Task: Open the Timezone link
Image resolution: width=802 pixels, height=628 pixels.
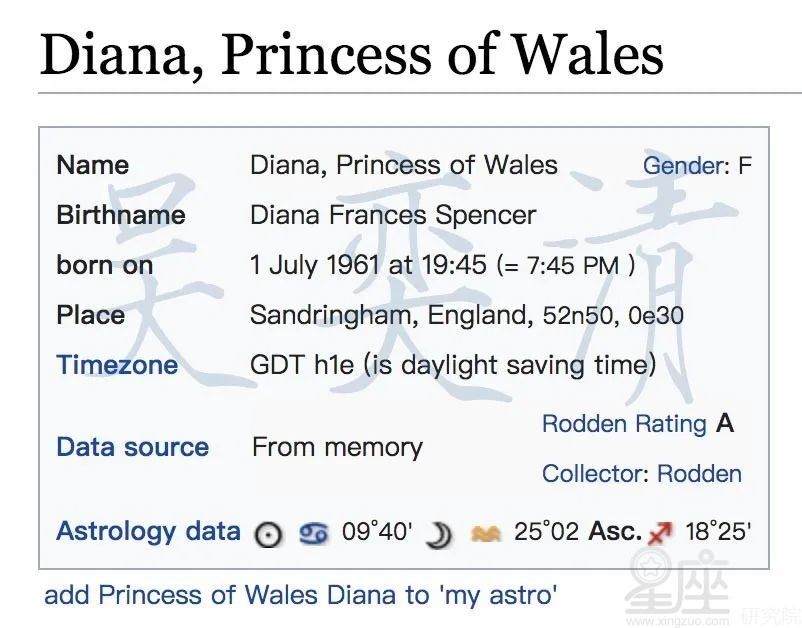Action: tap(117, 365)
